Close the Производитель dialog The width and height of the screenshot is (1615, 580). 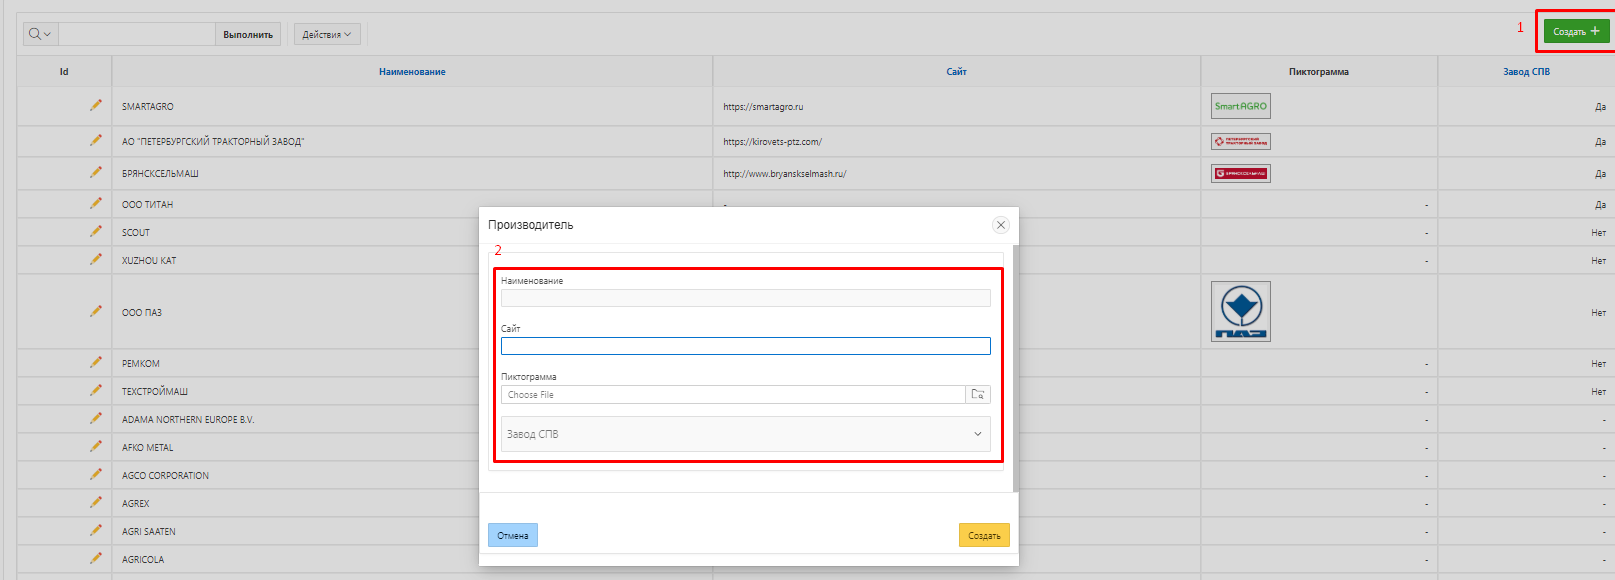(x=1000, y=225)
